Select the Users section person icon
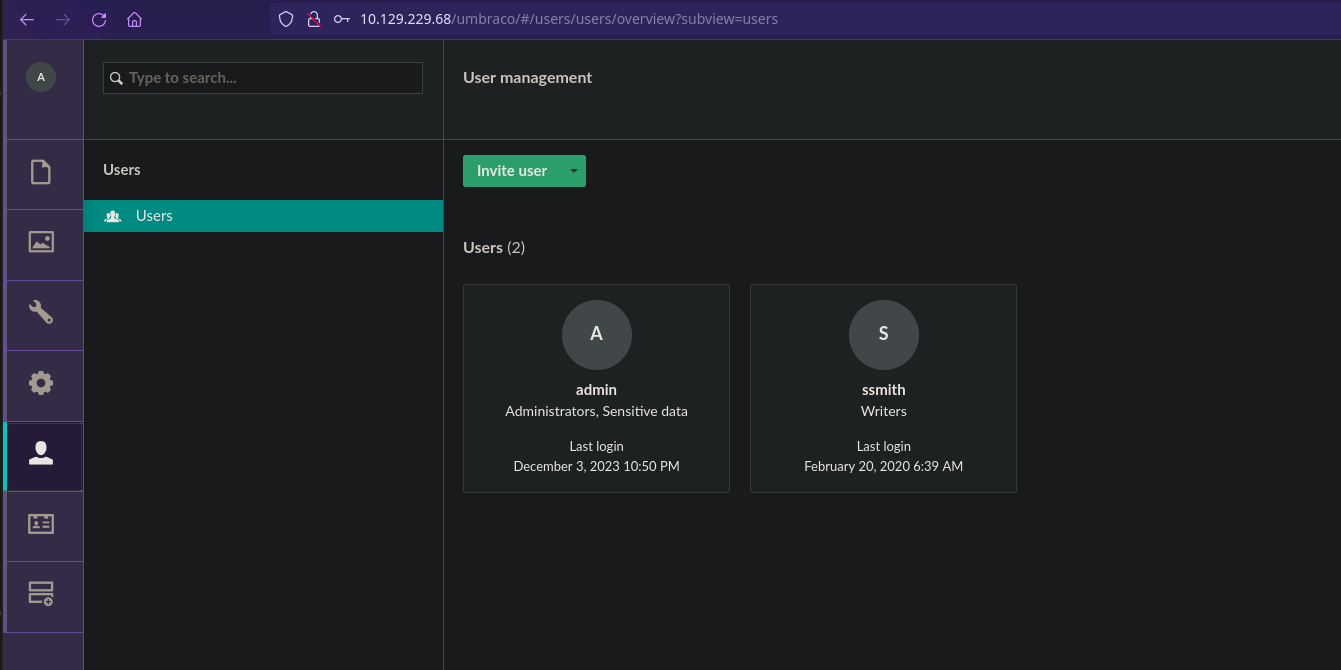Image resolution: width=1341 pixels, height=670 pixels. tap(41, 454)
